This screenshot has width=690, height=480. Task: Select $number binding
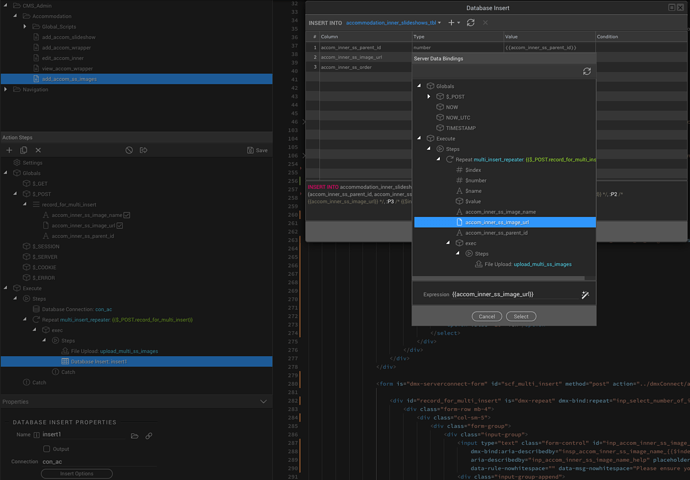(471, 180)
